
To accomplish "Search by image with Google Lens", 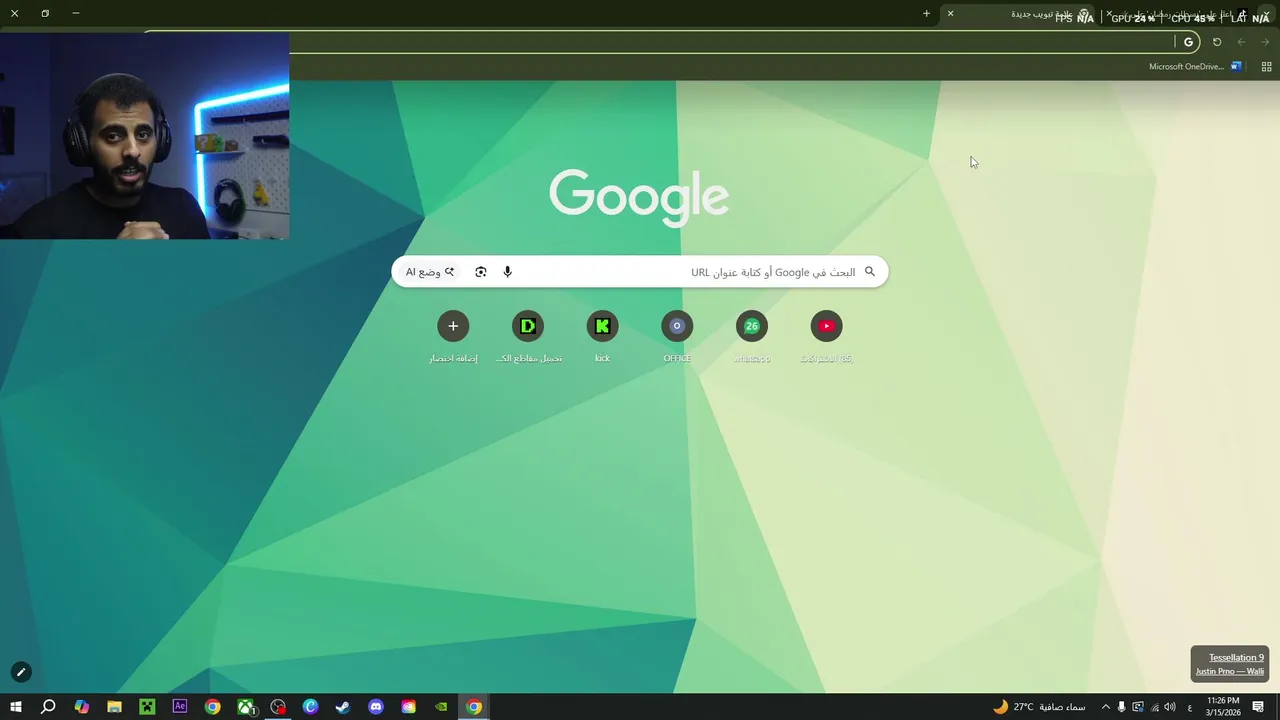I will [x=481, y=272].
